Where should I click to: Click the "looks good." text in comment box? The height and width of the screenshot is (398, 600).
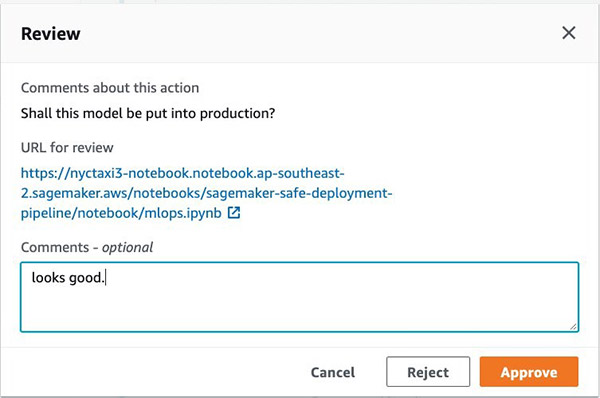pyautogui.click(x=68, y=278)
